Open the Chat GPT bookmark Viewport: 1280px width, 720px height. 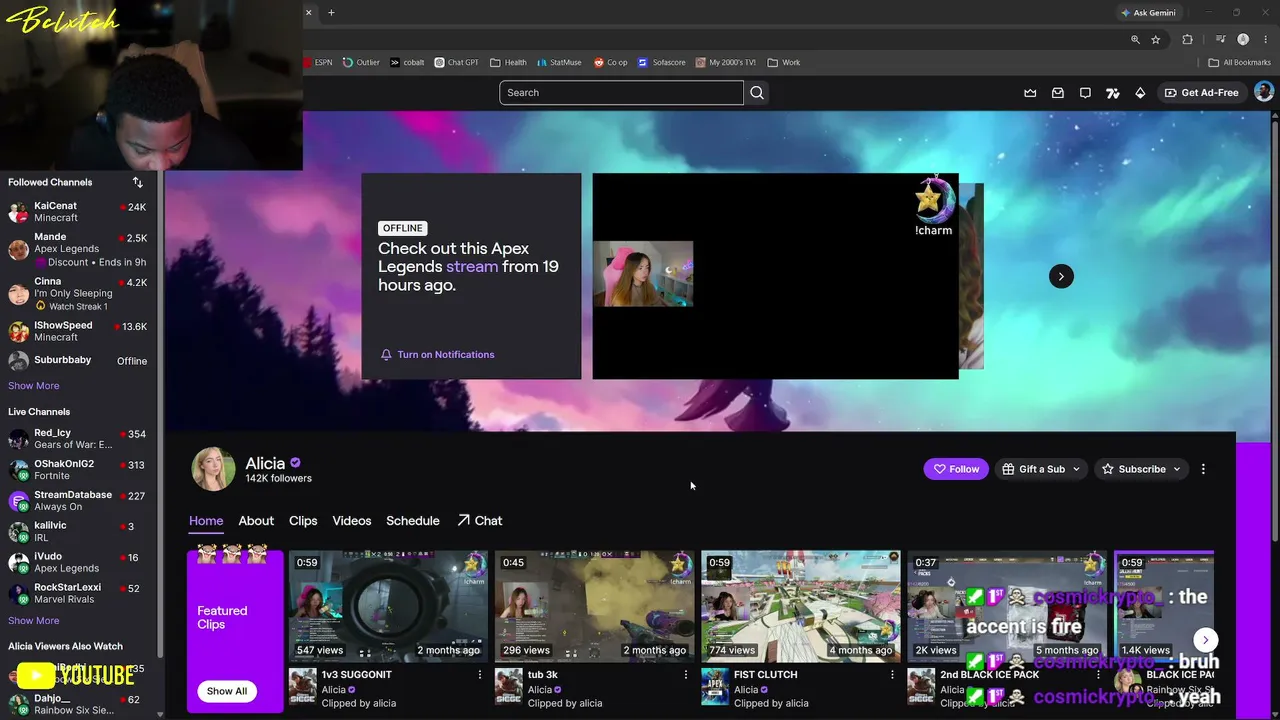456,62
